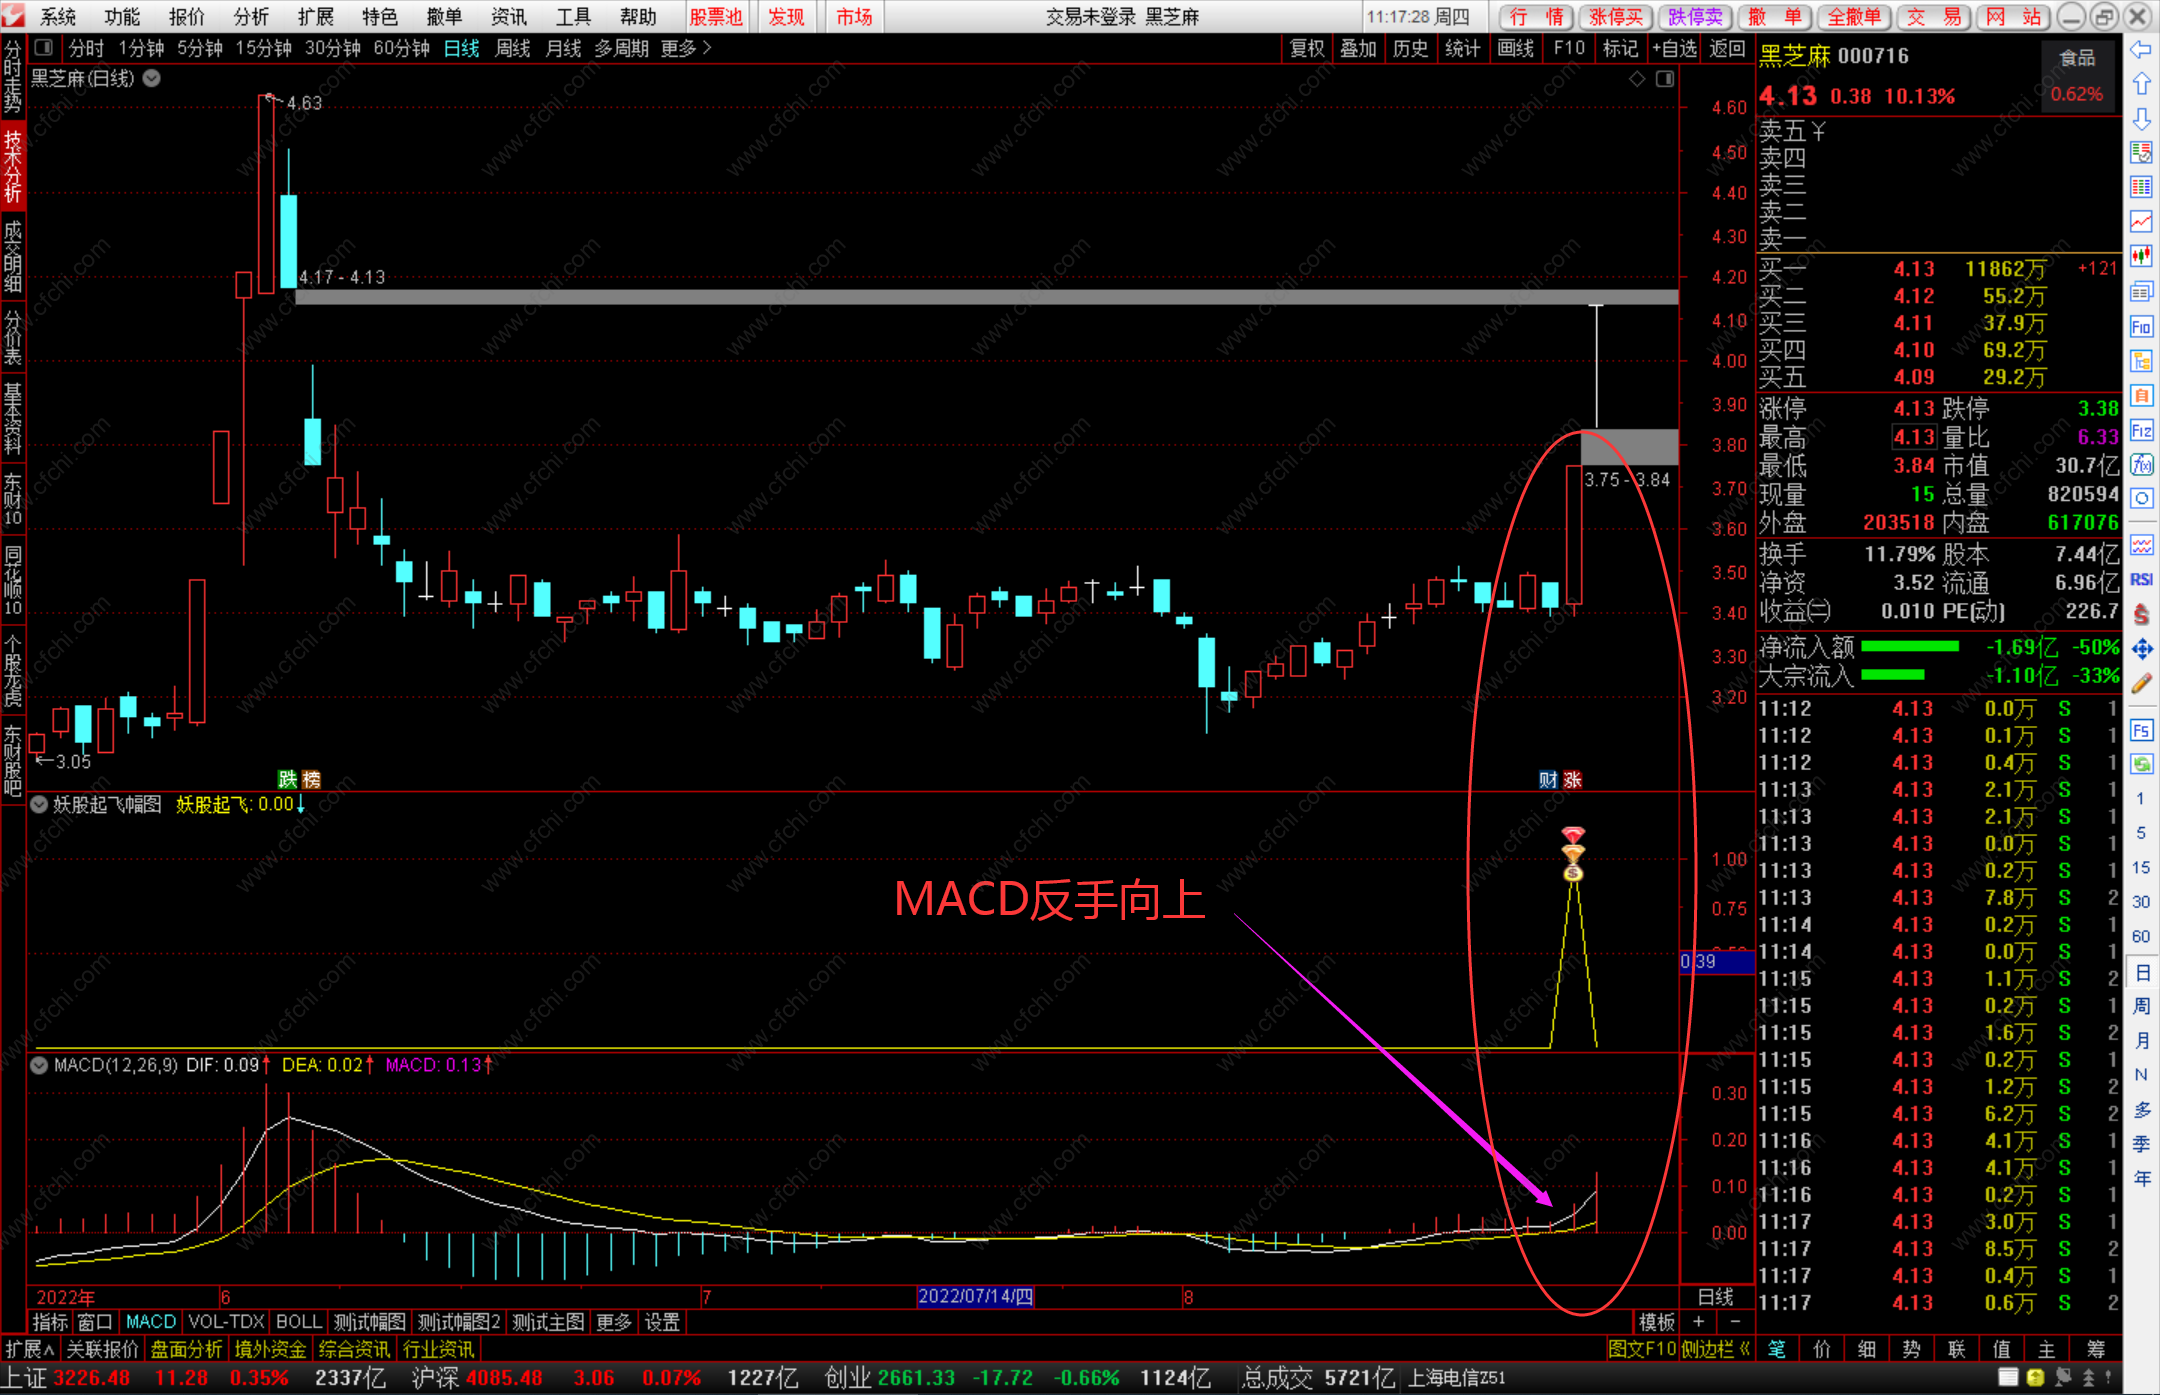
Task: Click the four-way move arrows icon
Action: [2141, 650]
